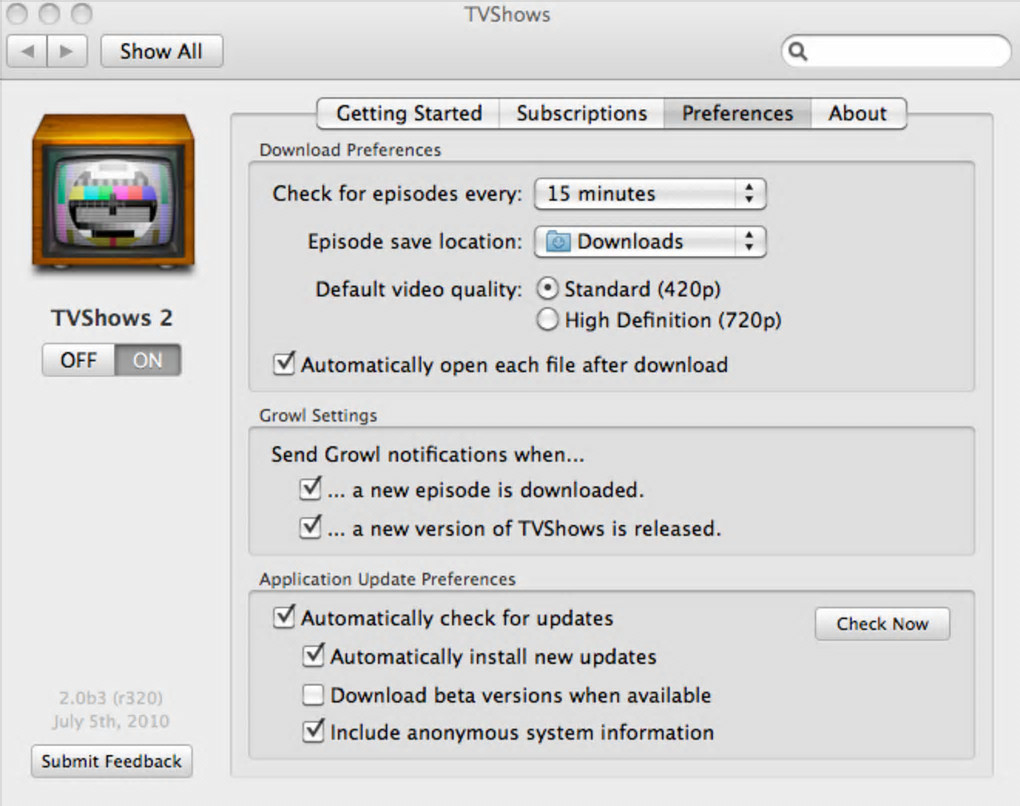Toggle Growl notification for new episode downloaded
The height and width of the screenshot is (806, 1020).
pyautogui.click(x=311, y=489)
